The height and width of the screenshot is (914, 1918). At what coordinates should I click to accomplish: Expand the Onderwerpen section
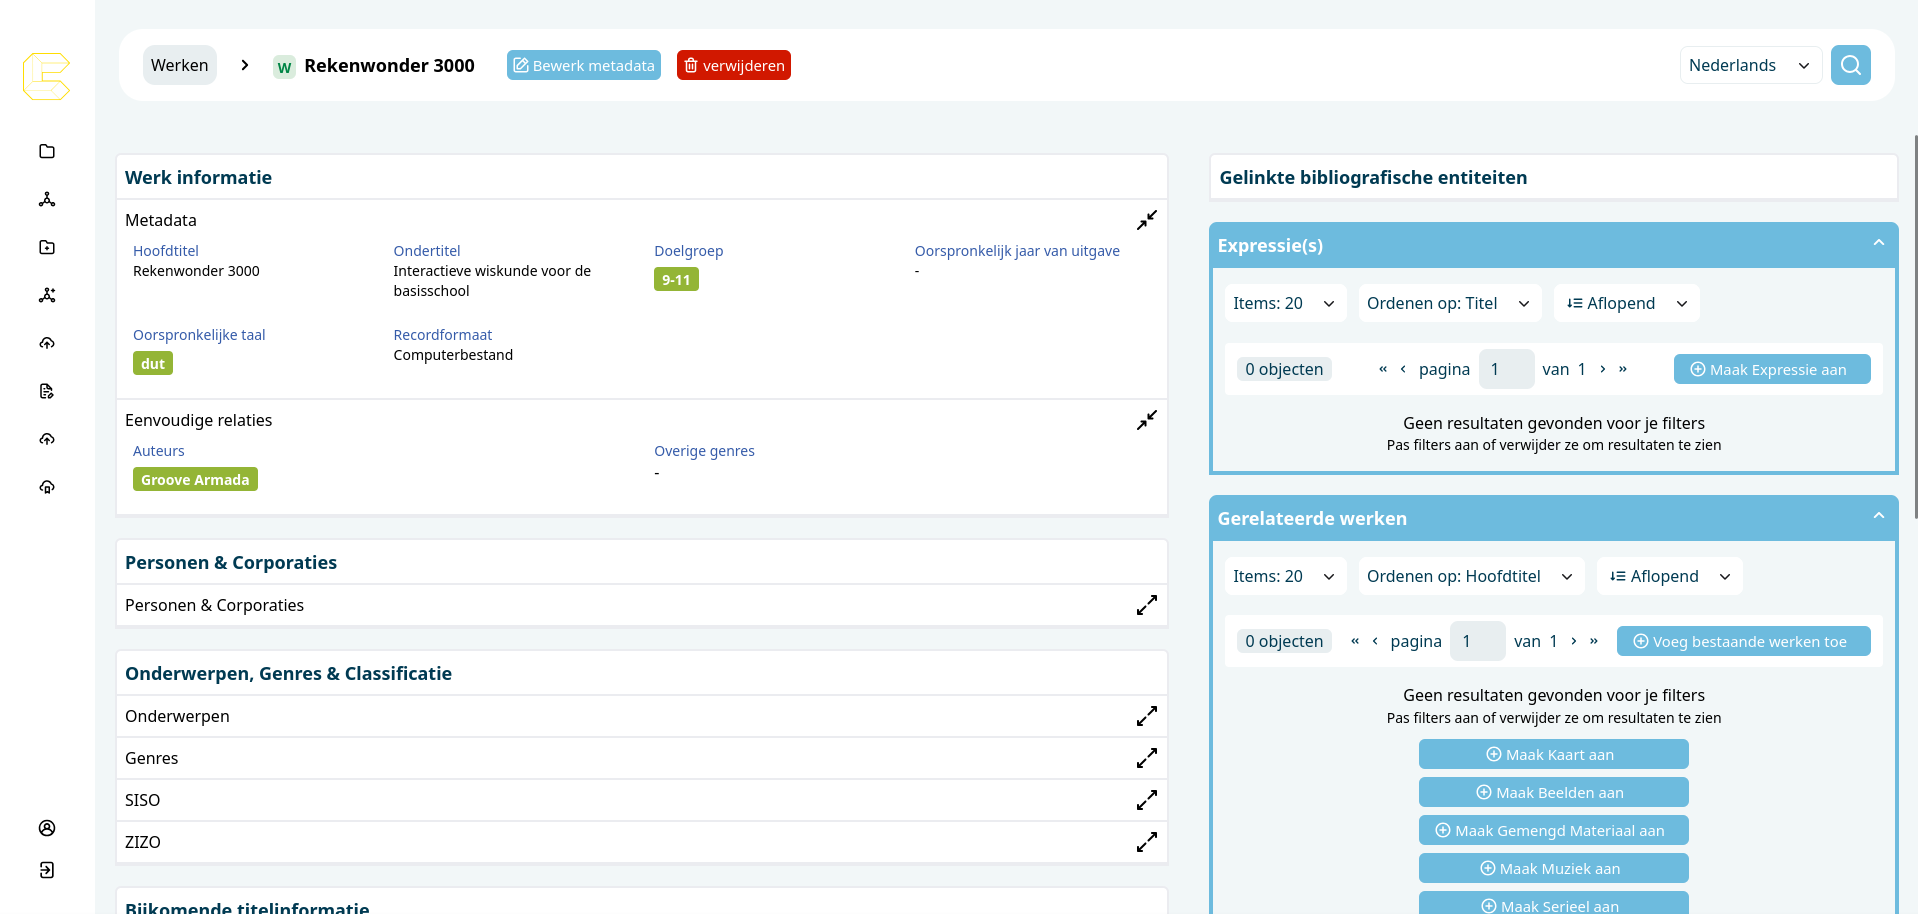click(1146, 716)
